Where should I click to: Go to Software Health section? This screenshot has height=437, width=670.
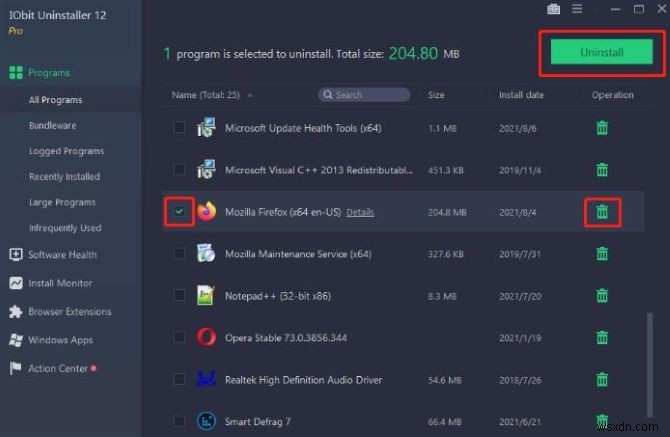click(x=62, y=255)
